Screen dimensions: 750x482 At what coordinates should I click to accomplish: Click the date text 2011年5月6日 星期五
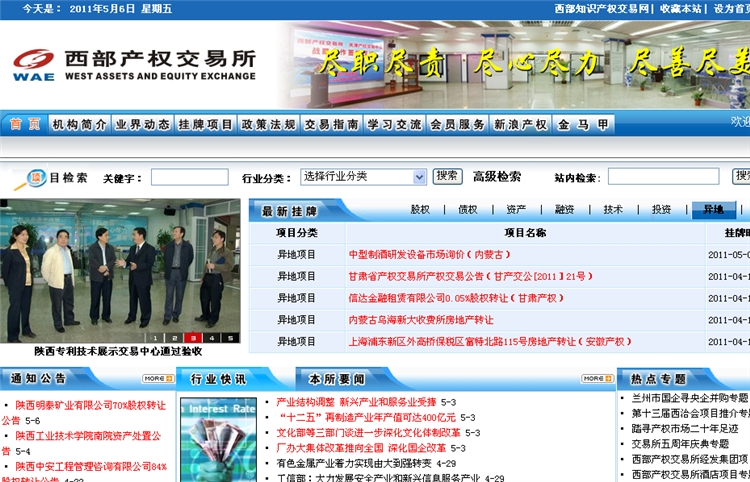pyautogui.click(x=121, y=9)
